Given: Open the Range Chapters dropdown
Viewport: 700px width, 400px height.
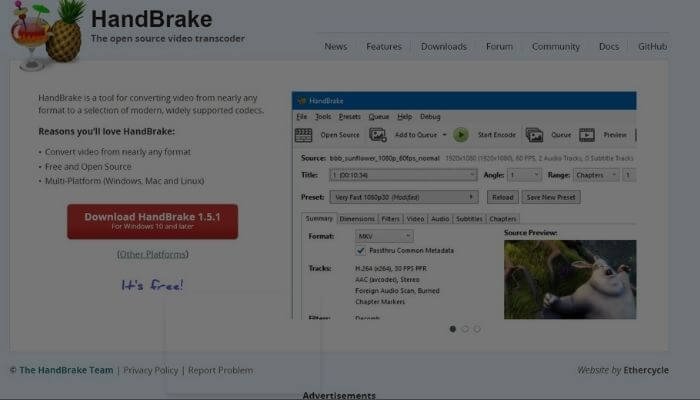Looking at the screenshot, I should click(x=596, y=175).
